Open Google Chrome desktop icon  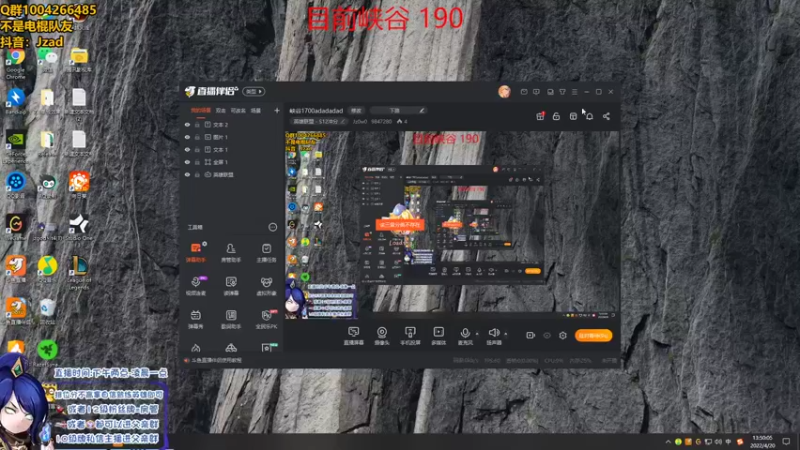15,63
